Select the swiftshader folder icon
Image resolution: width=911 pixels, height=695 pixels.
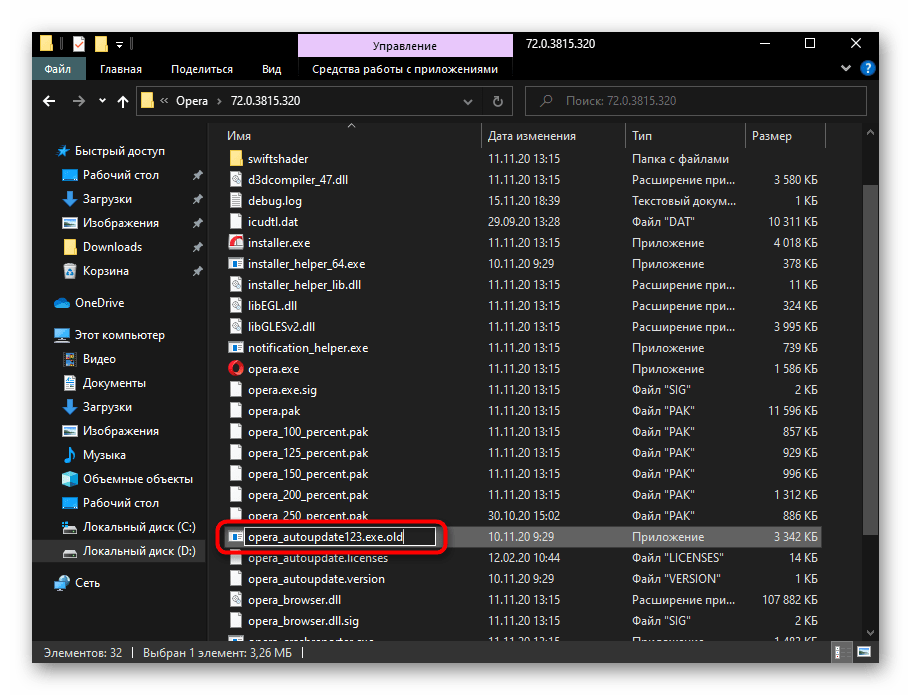(236, 159)
